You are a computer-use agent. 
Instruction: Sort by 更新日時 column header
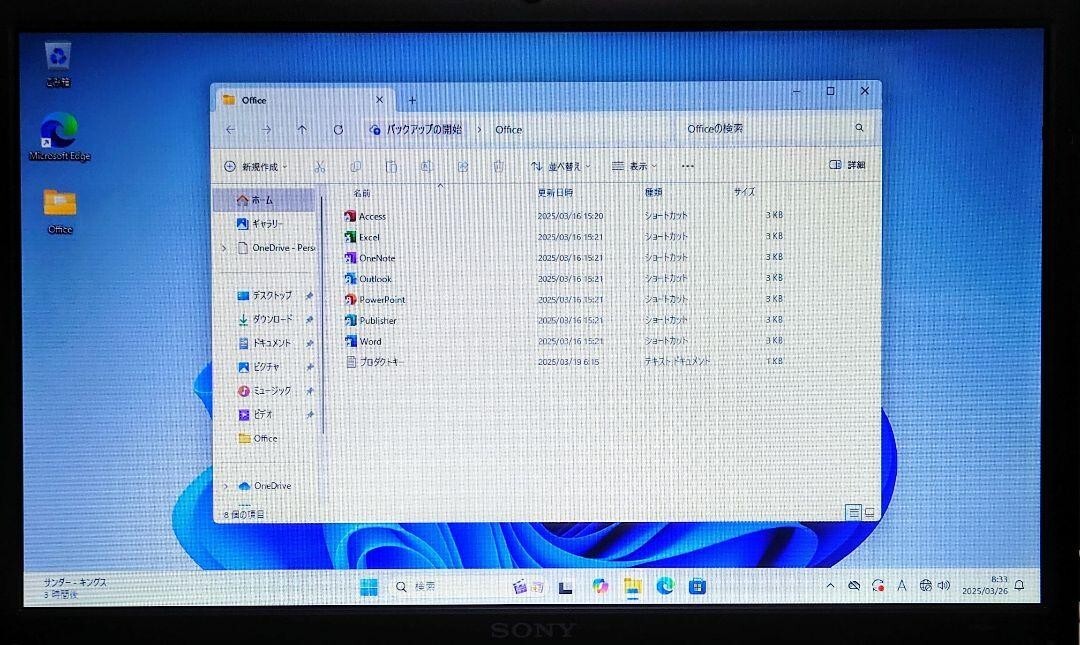(555, 192)
